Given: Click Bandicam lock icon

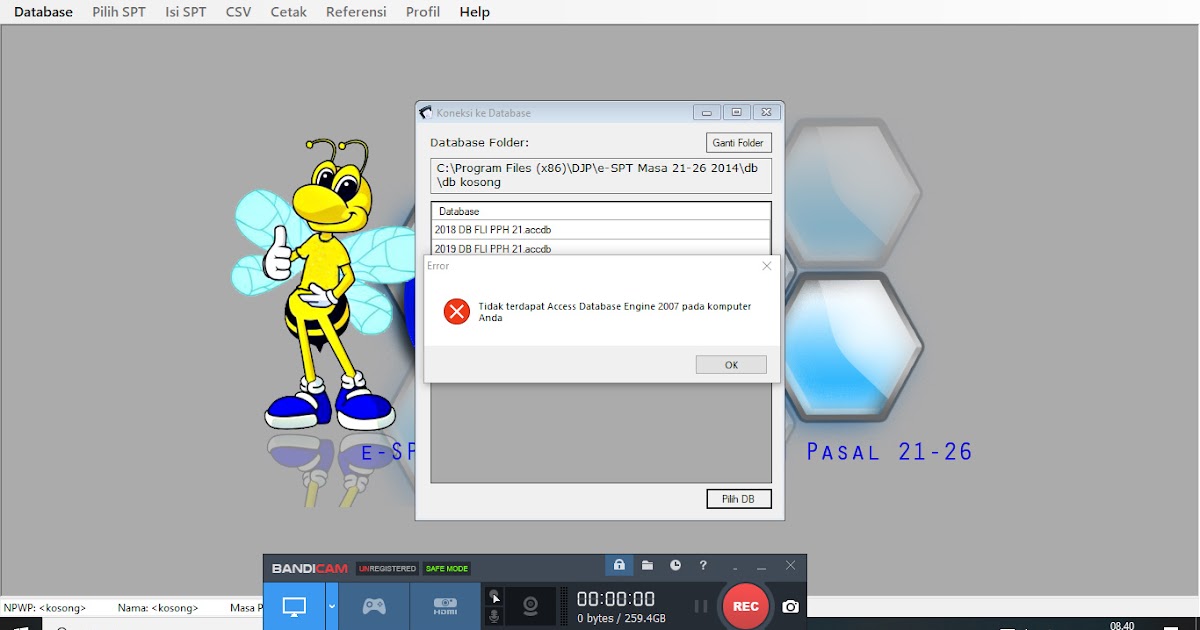Looking at the screenshot, I should (619, 566).
